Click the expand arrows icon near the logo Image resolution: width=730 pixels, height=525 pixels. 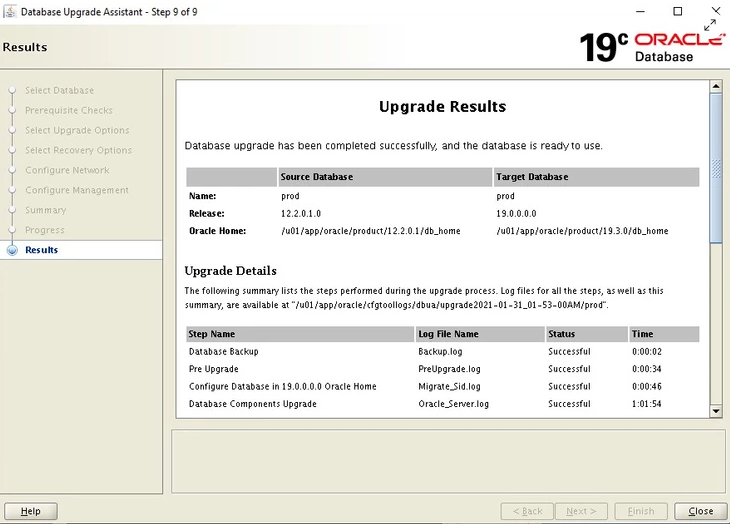[x=710, y=25]
